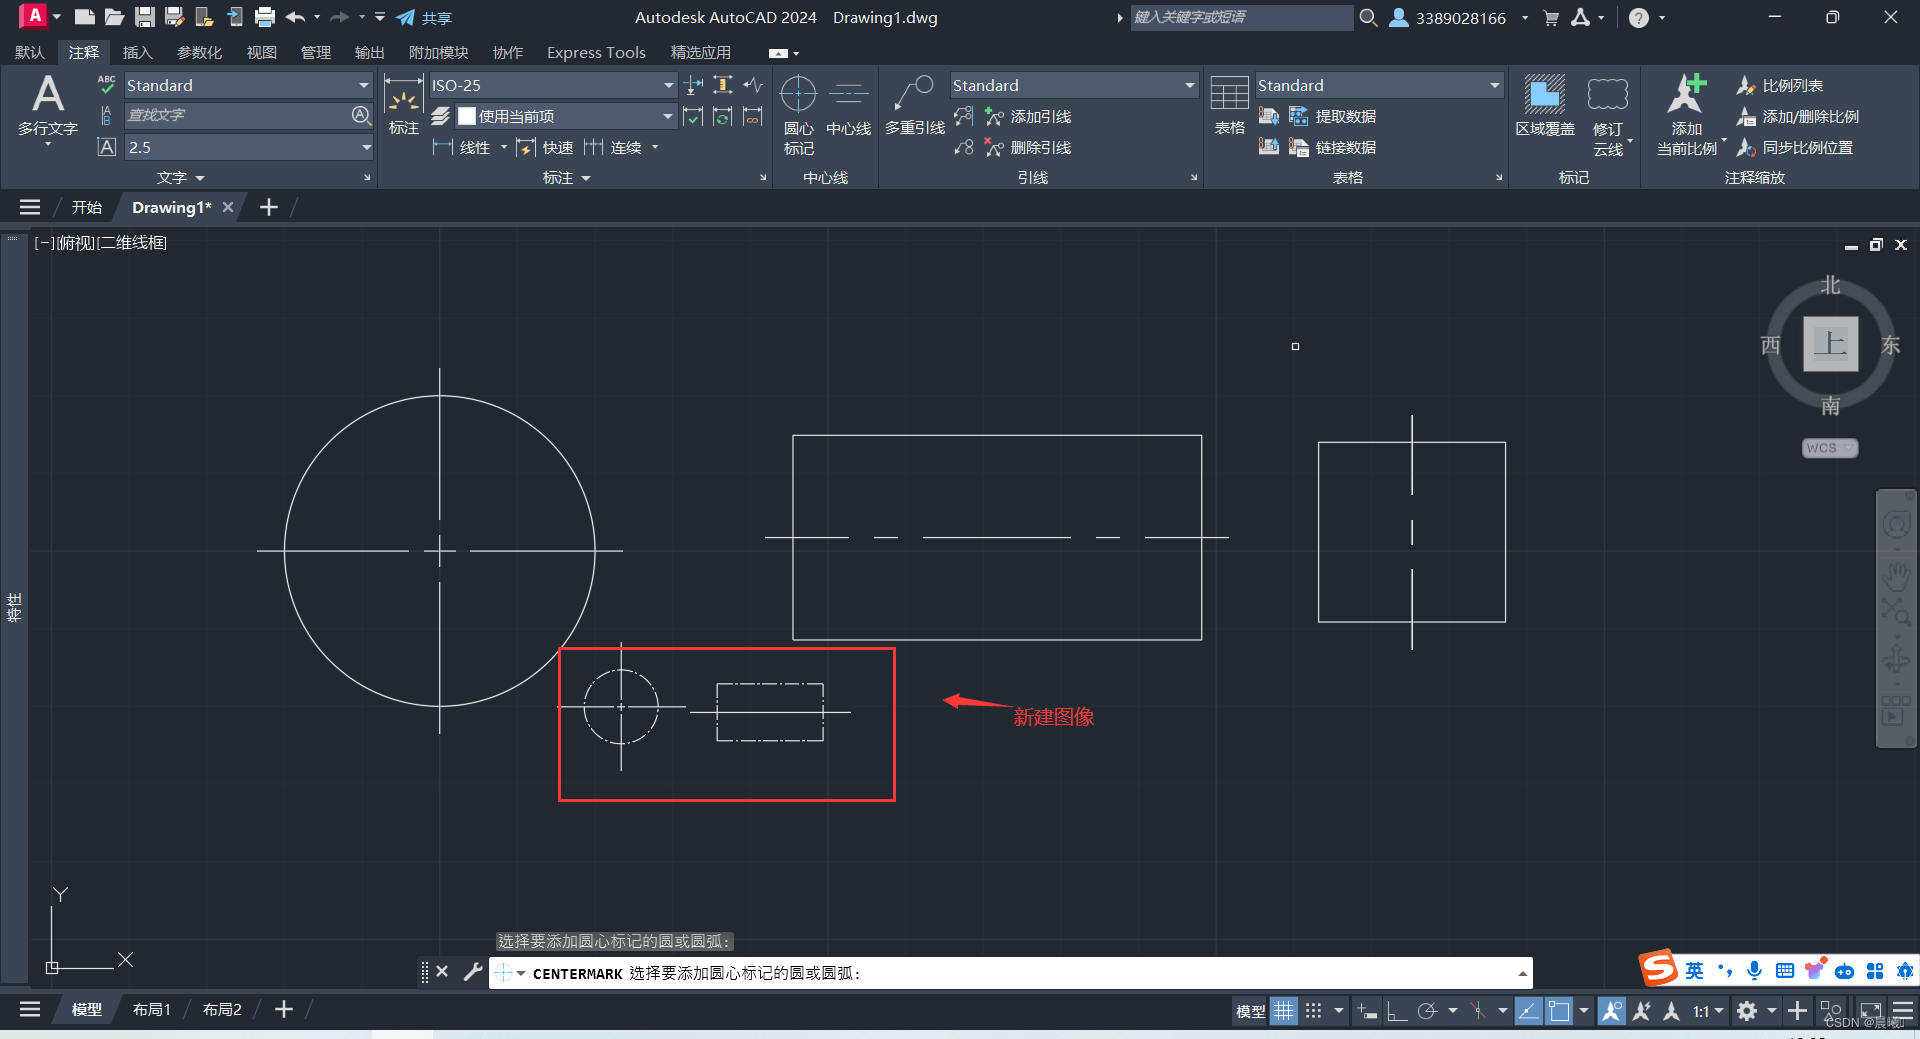Toggle grid display in the status bar
Viewport: 1920px width, 1039px height.
click(x=1283, y=1011)
